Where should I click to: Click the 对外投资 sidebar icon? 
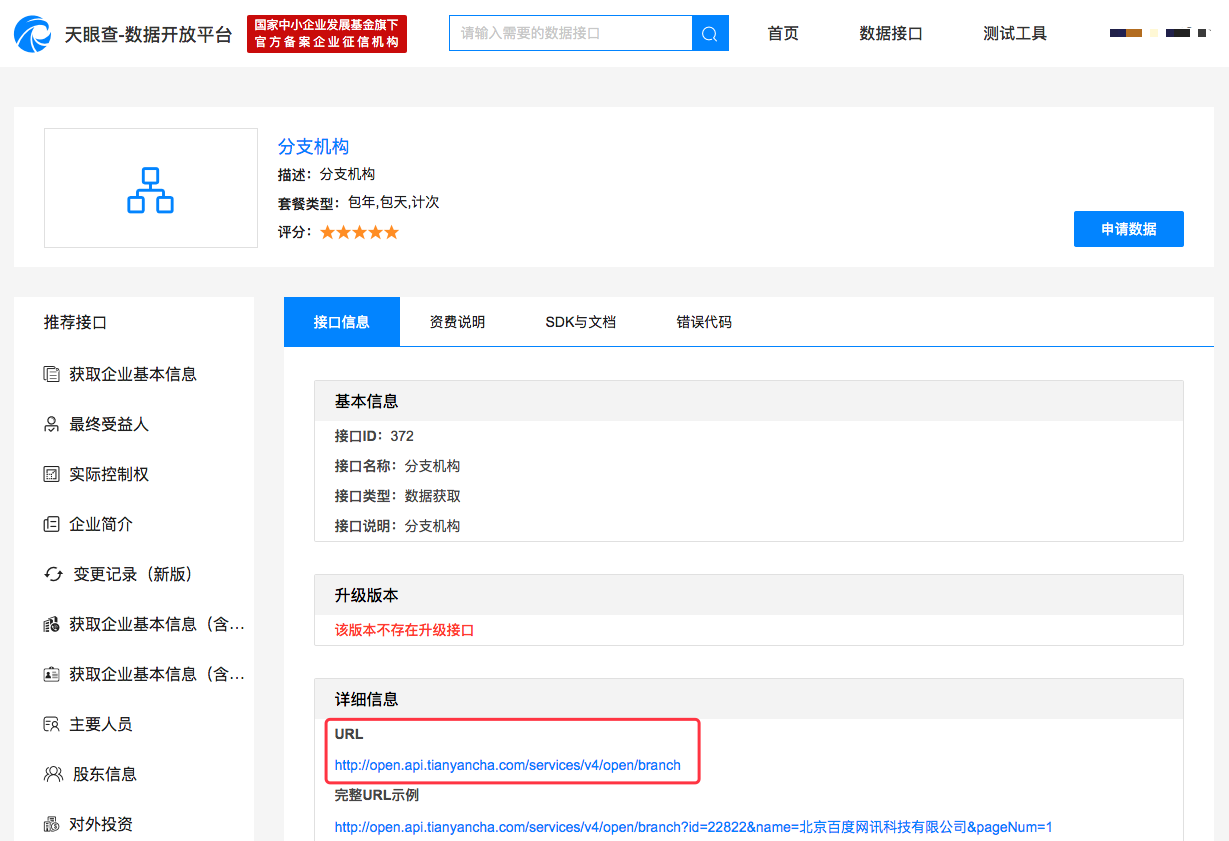point(52,824)
